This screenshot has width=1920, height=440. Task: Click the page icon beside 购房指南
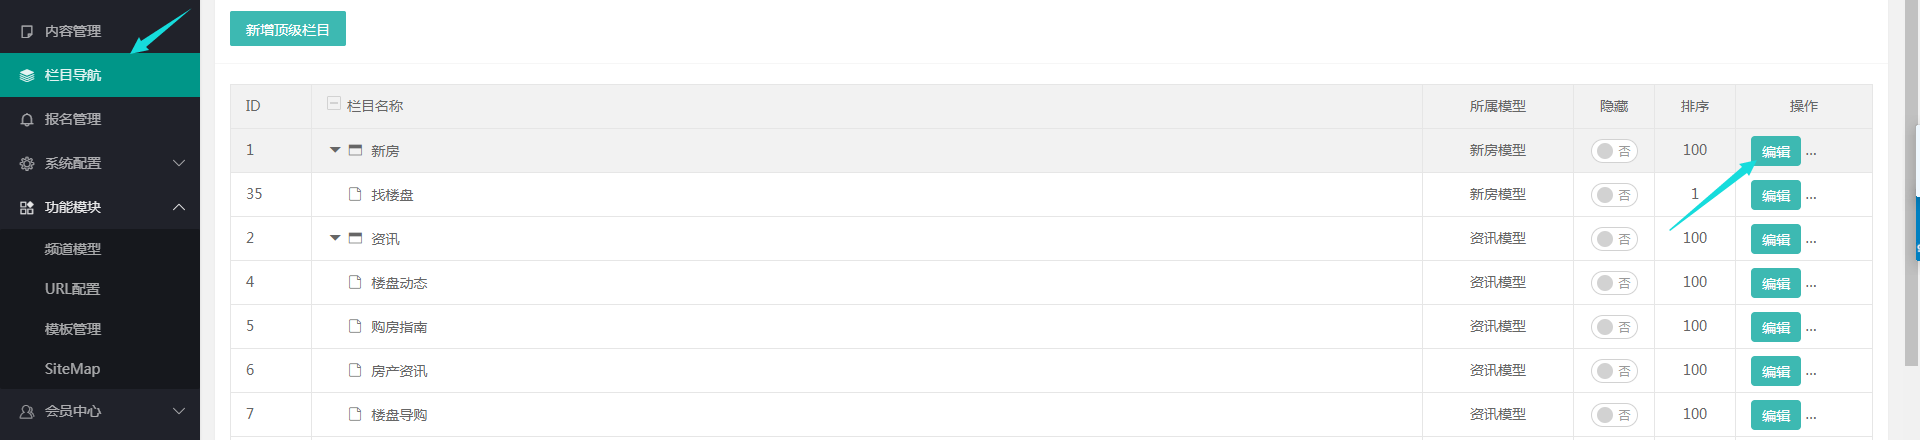coord(355,326)
